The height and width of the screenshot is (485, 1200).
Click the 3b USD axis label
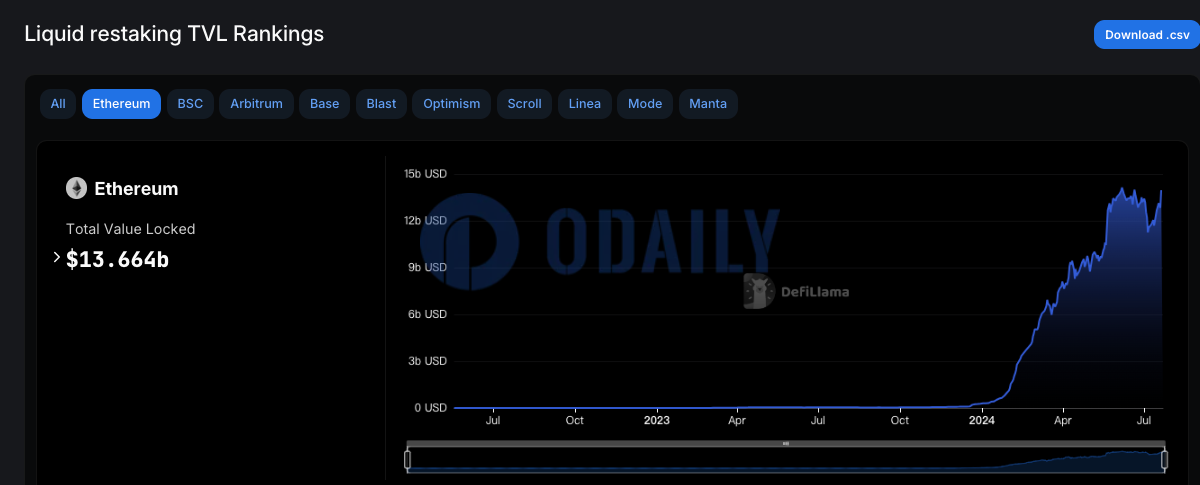pos(428,361)
